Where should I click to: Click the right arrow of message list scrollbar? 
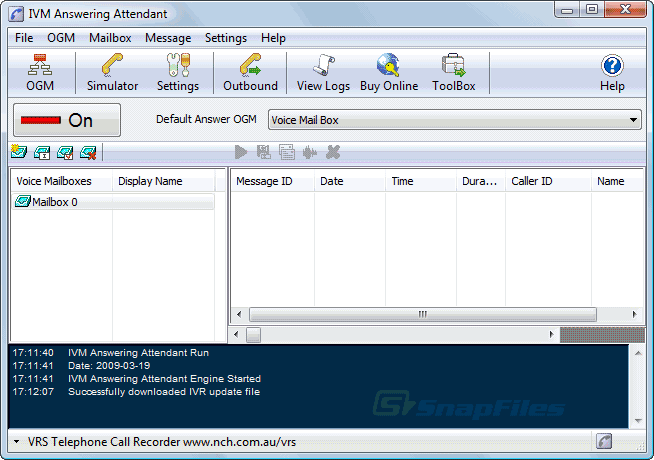(635, 314)
